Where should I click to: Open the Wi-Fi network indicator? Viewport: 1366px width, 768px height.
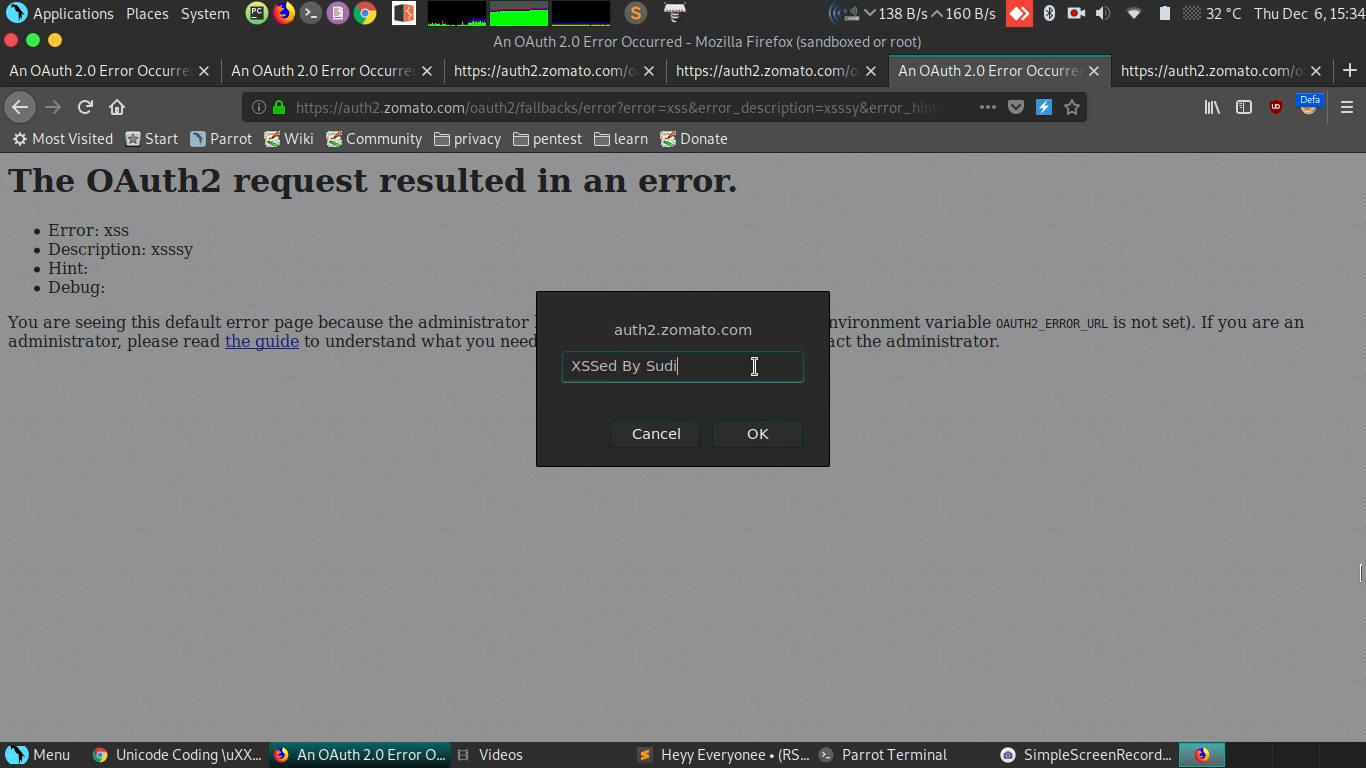[1134, 13]
